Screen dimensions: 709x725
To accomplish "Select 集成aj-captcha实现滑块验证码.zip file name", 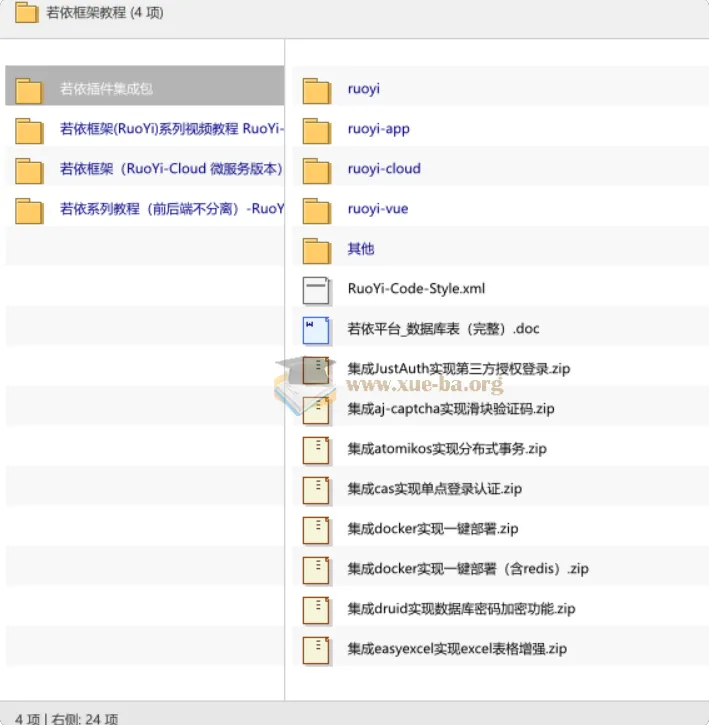I will coord(451,409).
